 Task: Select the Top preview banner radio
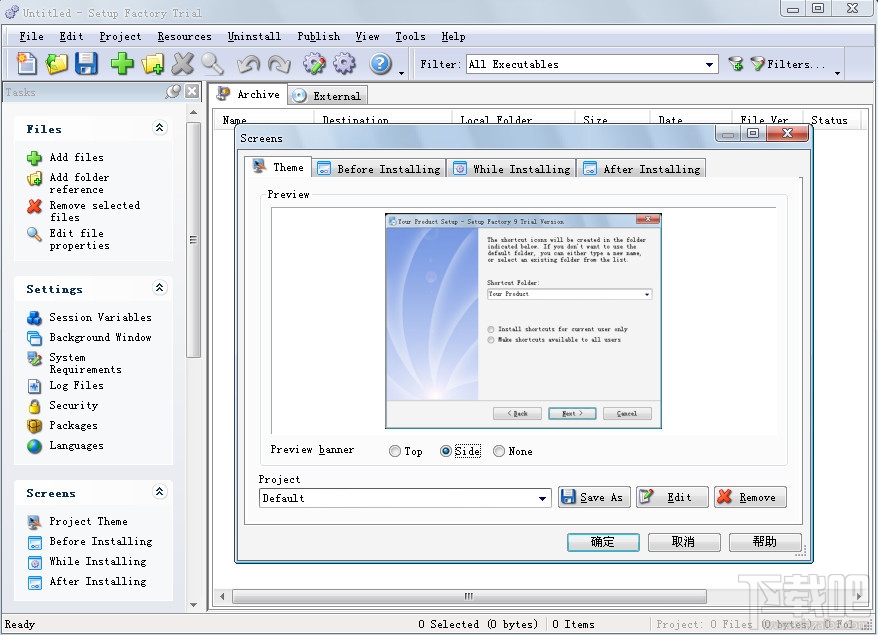(395, 451)
